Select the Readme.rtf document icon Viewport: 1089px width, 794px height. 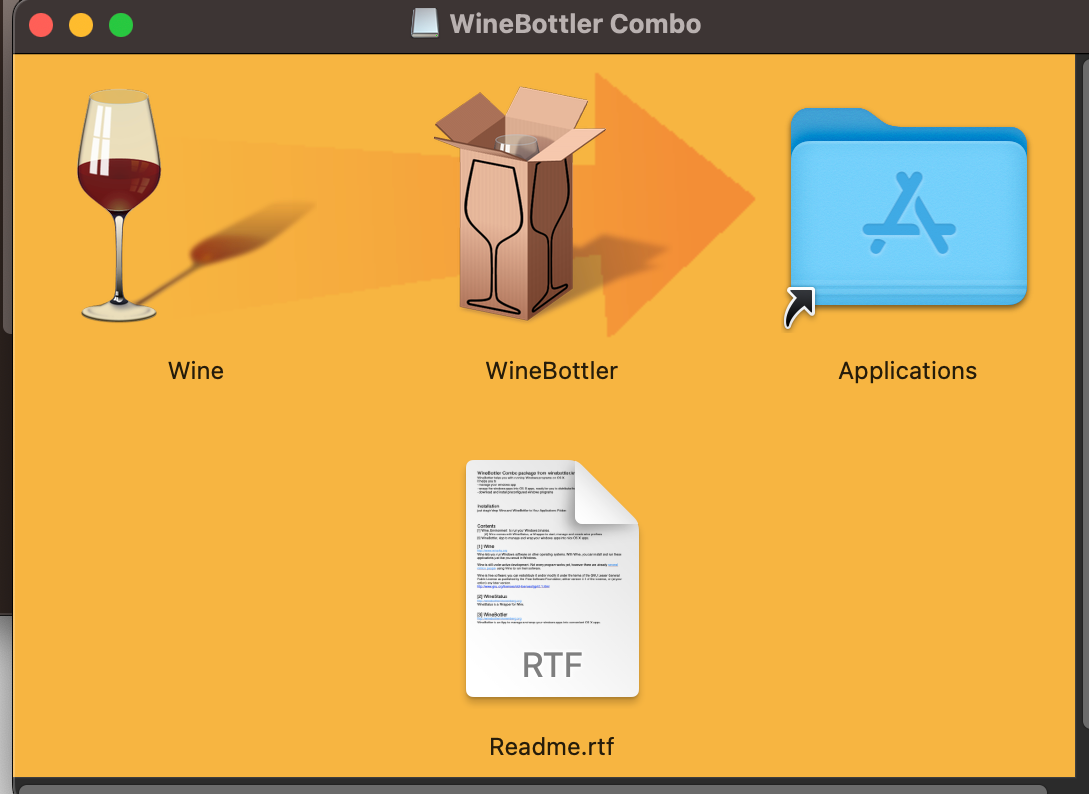click(552, 578)
